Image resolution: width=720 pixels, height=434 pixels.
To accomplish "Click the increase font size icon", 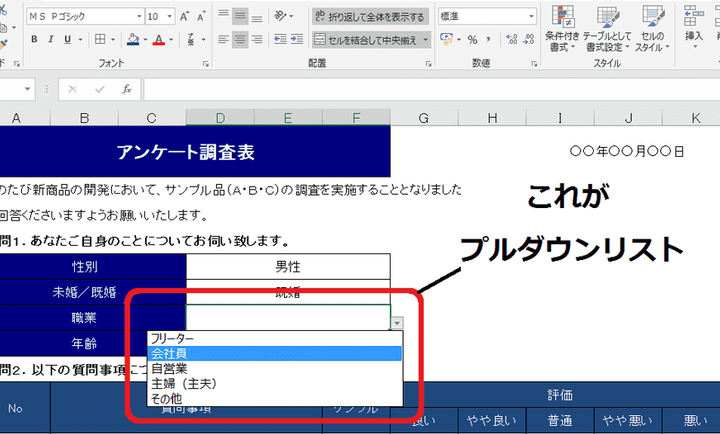I will click(185, 17).
